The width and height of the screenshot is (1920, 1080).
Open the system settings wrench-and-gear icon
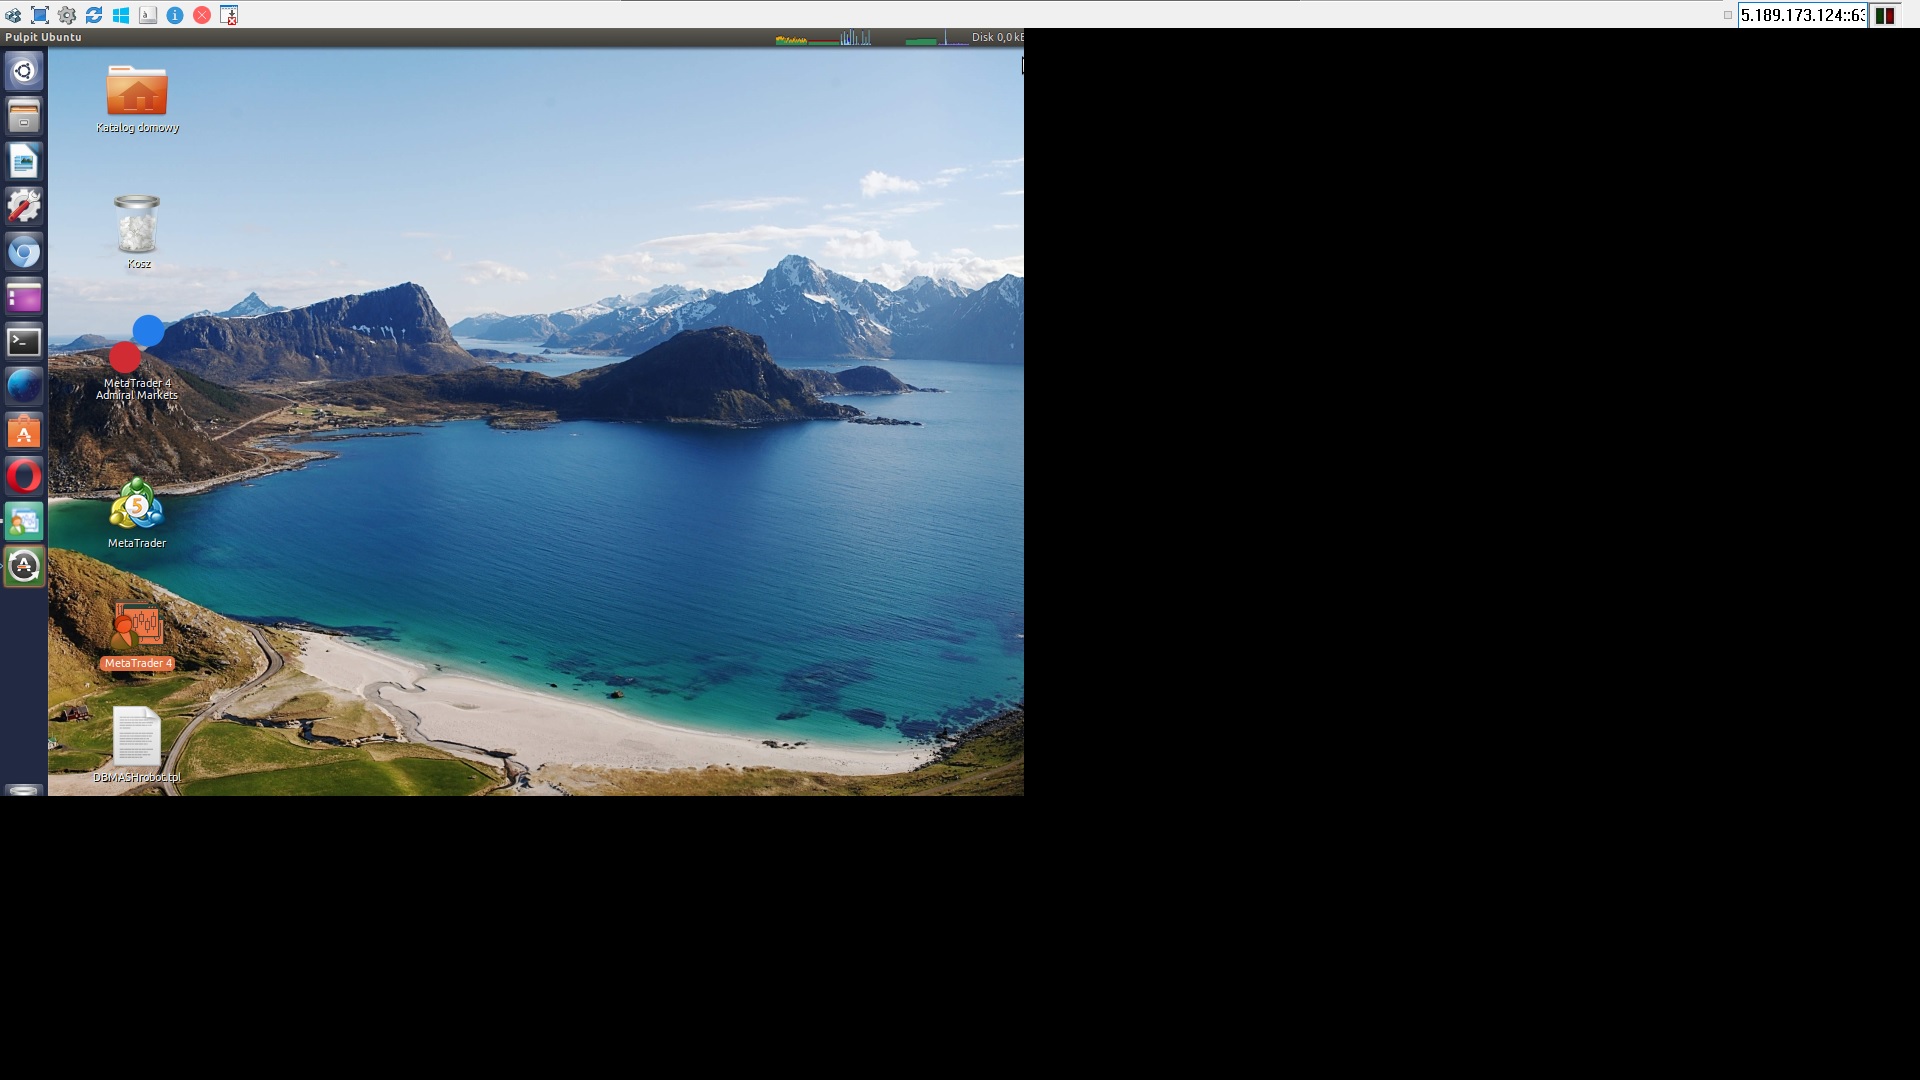pyautogui.click(x=24, y=206)
